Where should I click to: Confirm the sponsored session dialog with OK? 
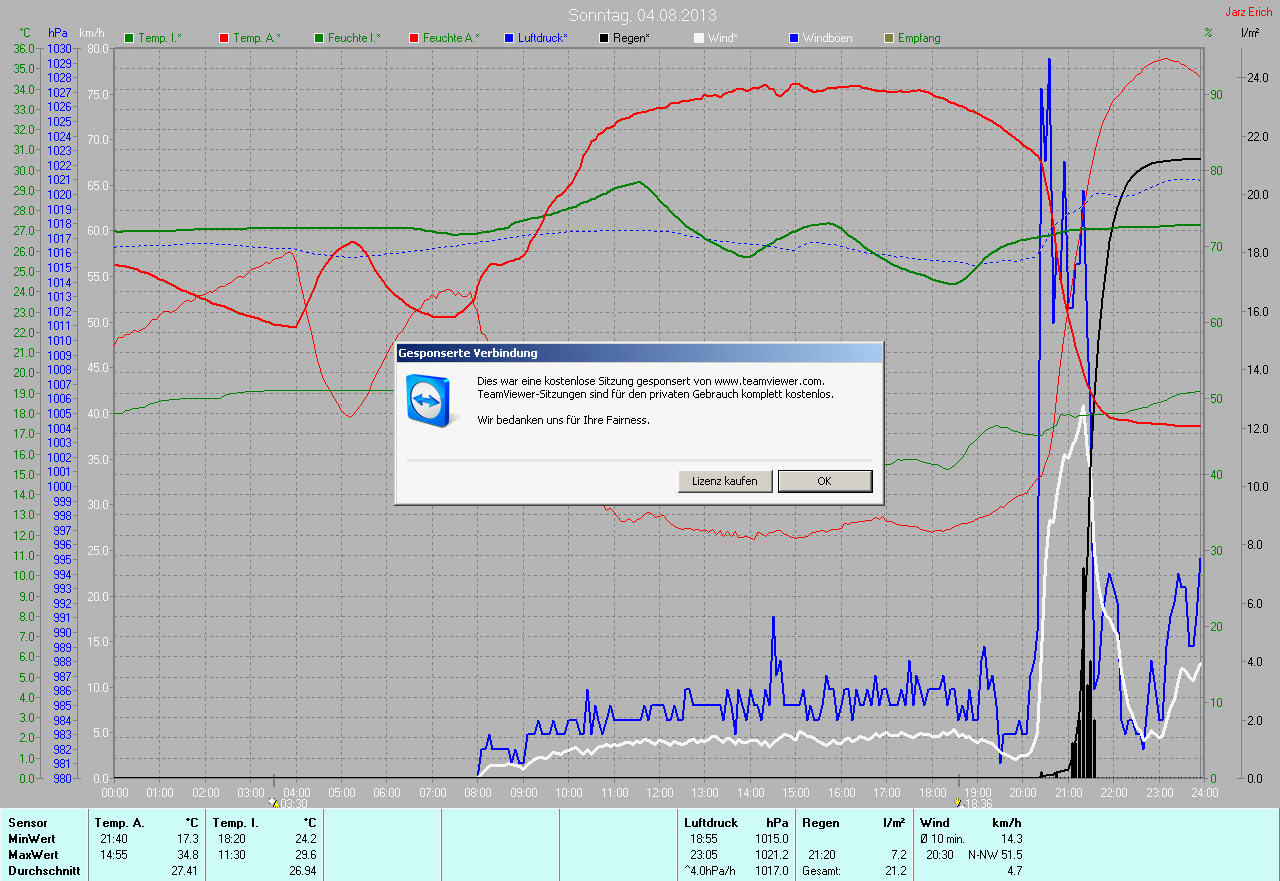[x=824, y=481]
